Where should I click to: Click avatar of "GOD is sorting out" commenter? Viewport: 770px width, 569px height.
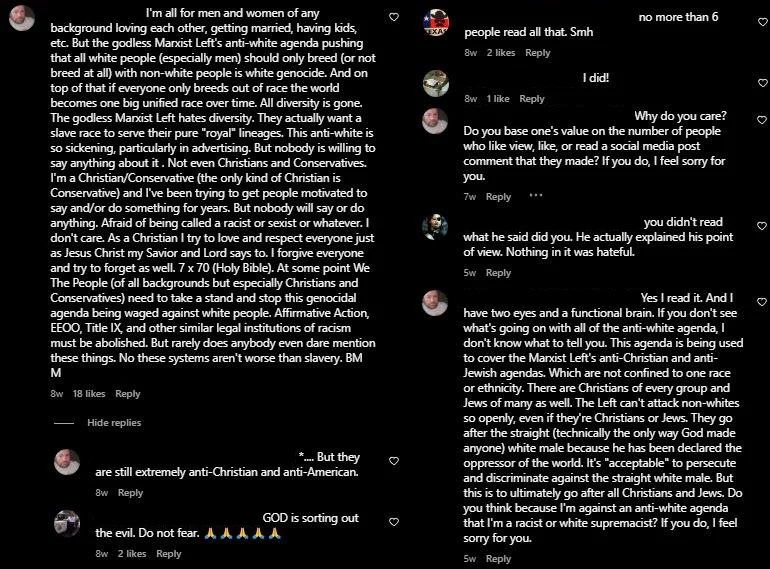[x=67, y=523]
